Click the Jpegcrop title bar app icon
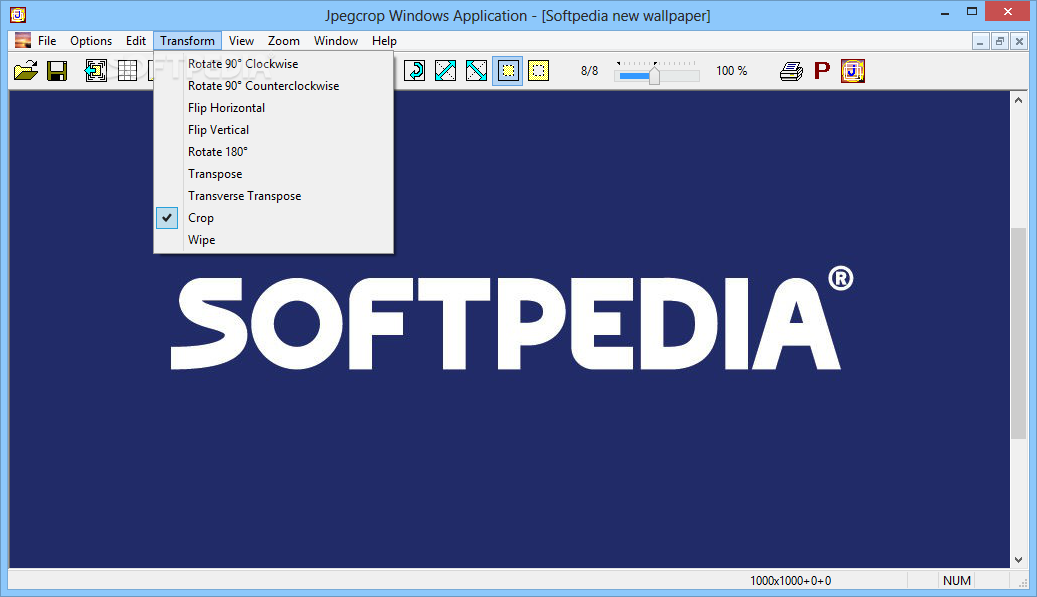1037x597 pixels. click(18, 15)
